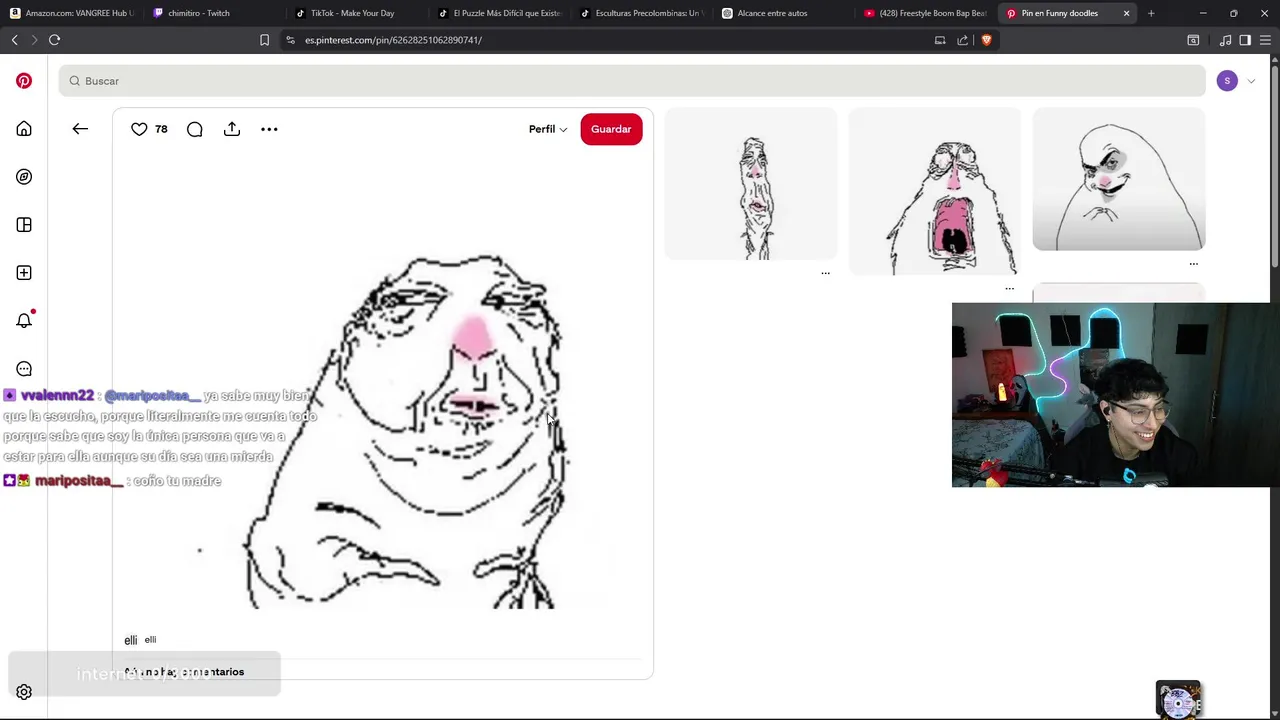
Task: Go to Home feed sidebar icon
Action: [24, 129]
